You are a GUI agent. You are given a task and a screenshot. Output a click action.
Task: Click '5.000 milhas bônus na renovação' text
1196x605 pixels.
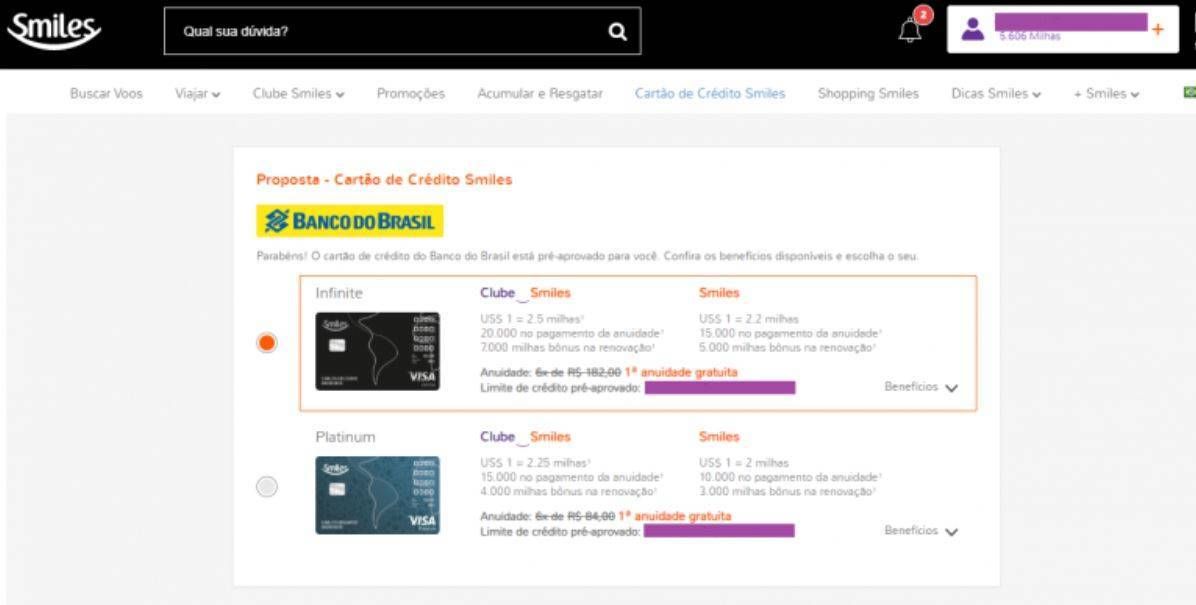click(x=787, y=347)
